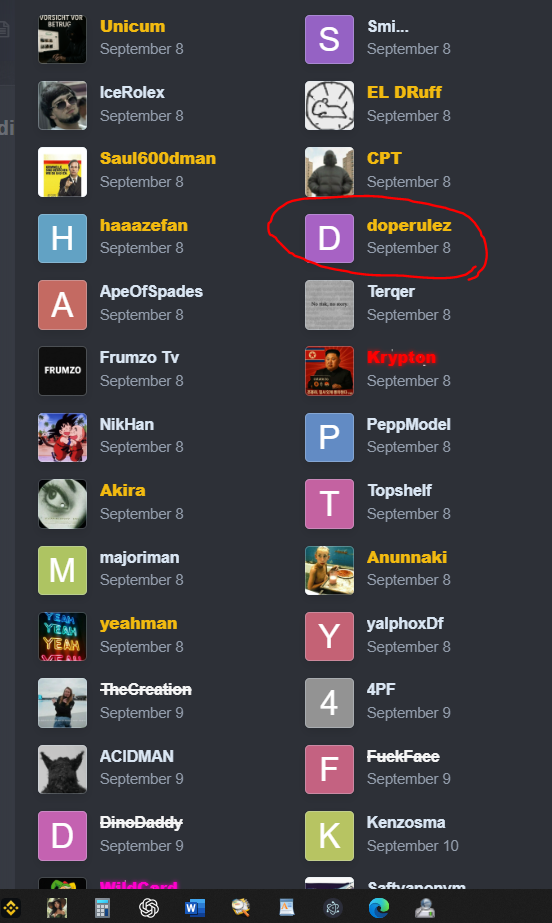Open the user network icon in the taskbar
Image resolution: width=552 pixels, height=923 pixels.
[424, 908]
